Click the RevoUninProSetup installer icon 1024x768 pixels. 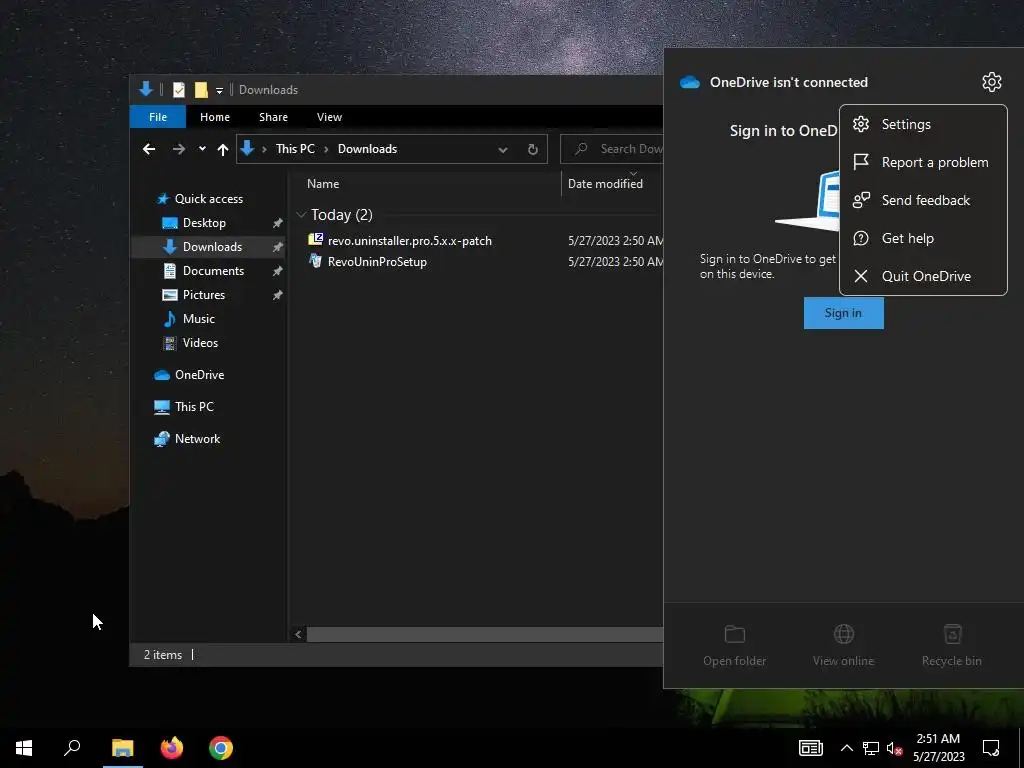(x=315, y=261)
